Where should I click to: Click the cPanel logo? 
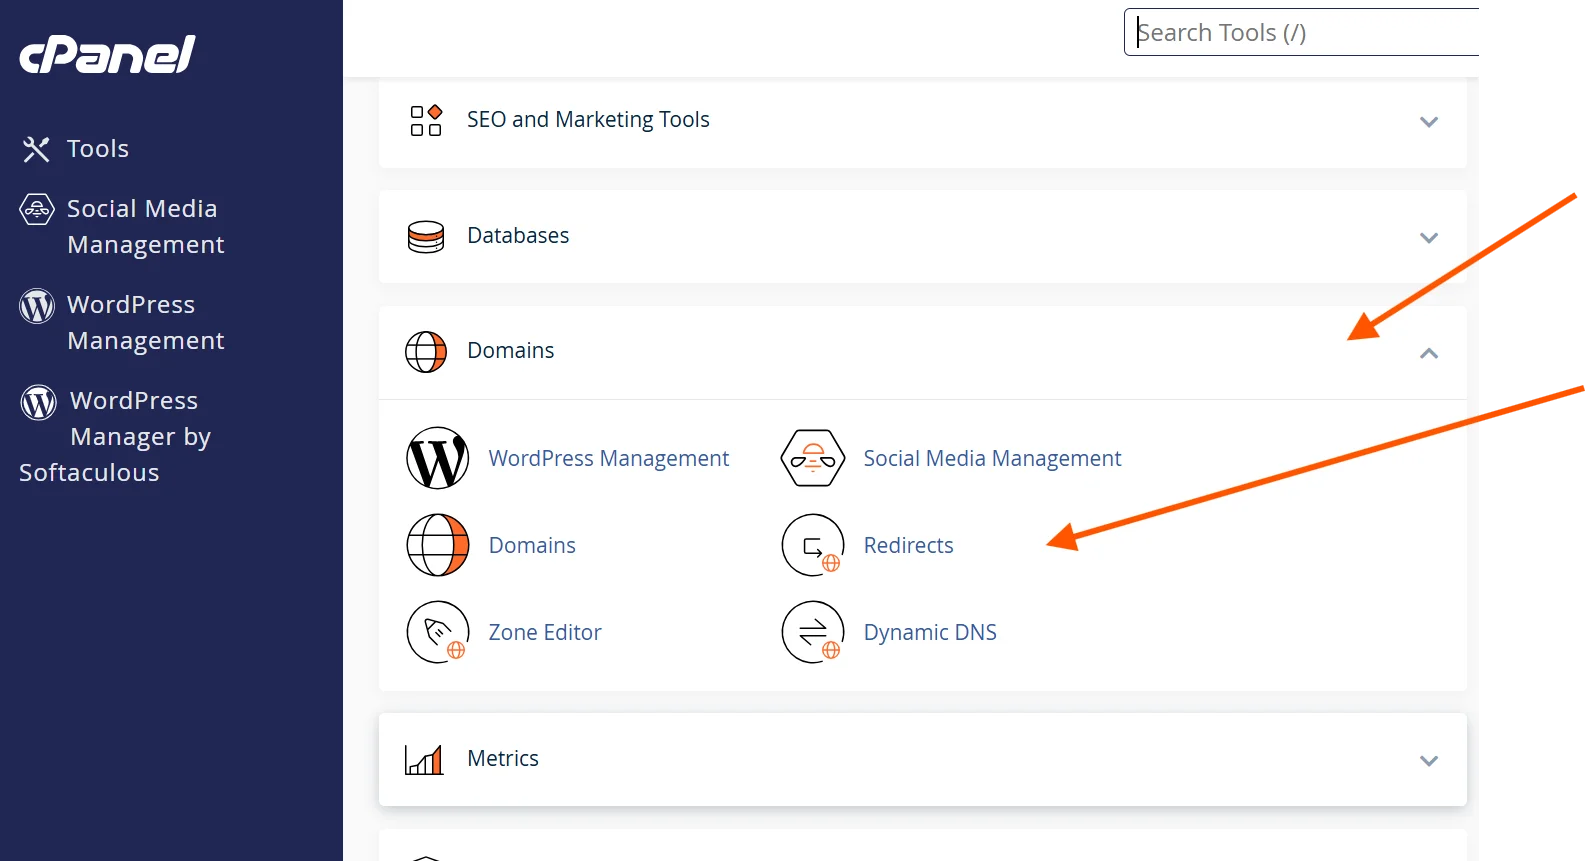pyautogui.click(x=107, y=55)
